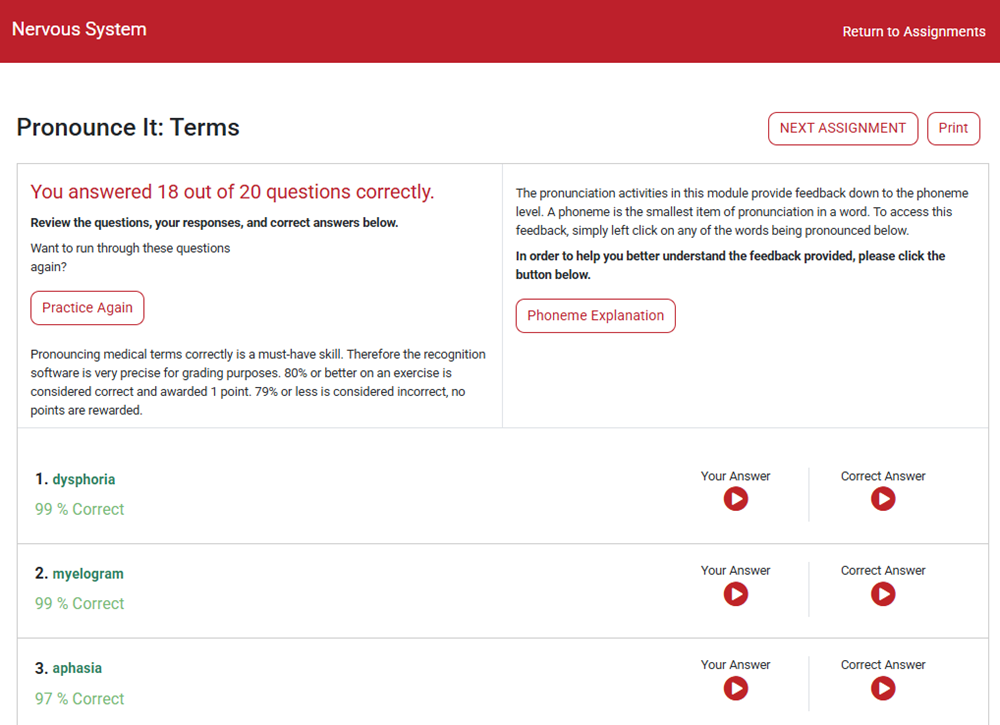1000x725 pixels.
Task: Play the correct answer for aphasia
Action: coord(882,688)
